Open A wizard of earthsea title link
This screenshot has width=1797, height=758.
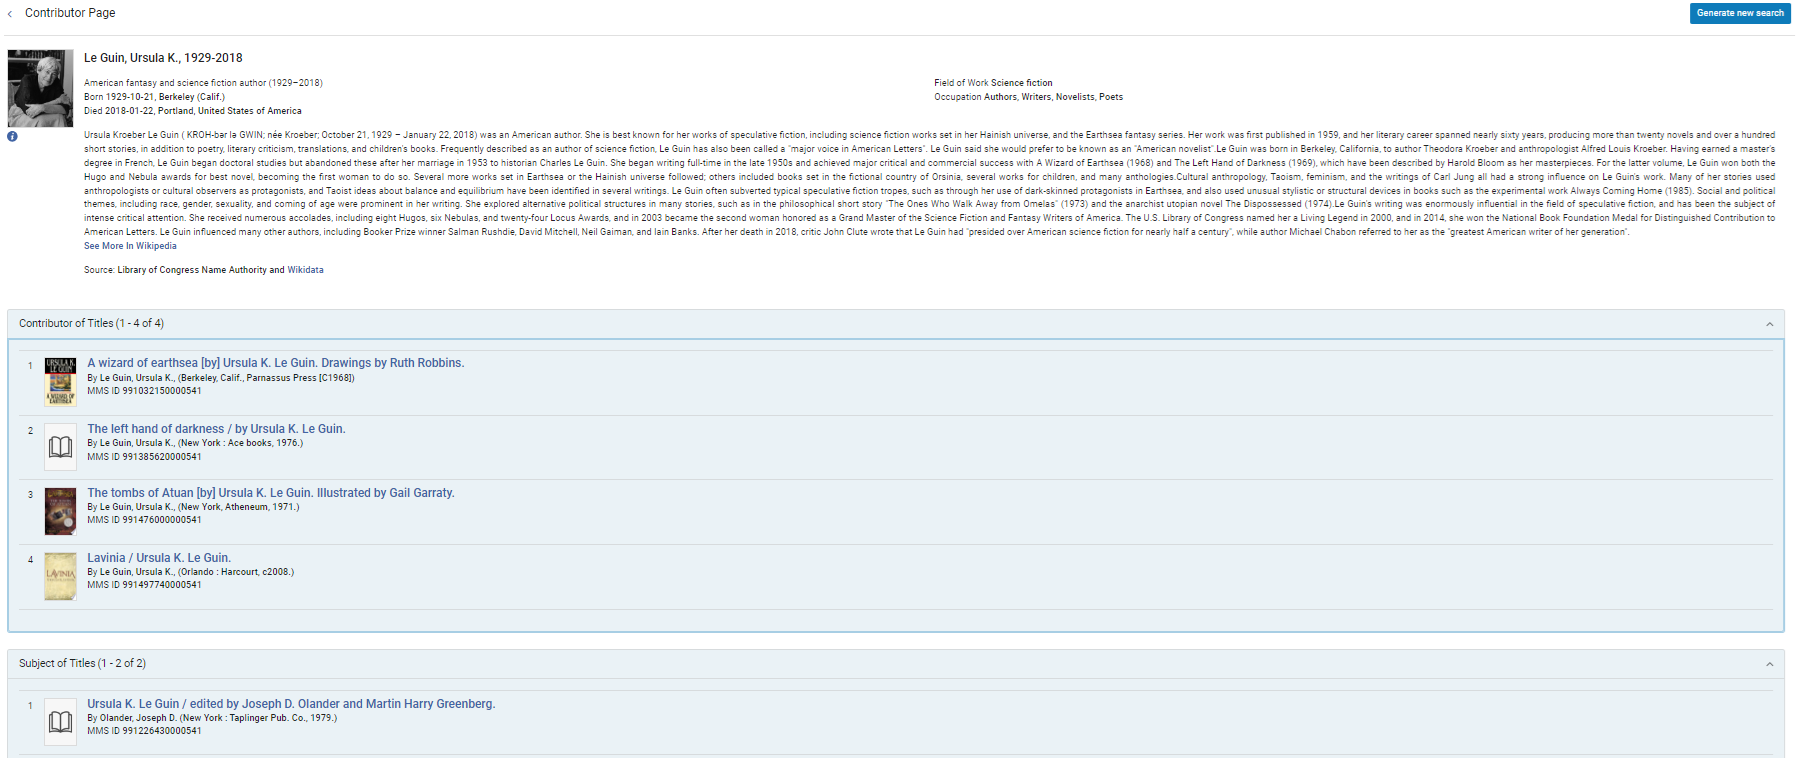click(x=276, y=363)
